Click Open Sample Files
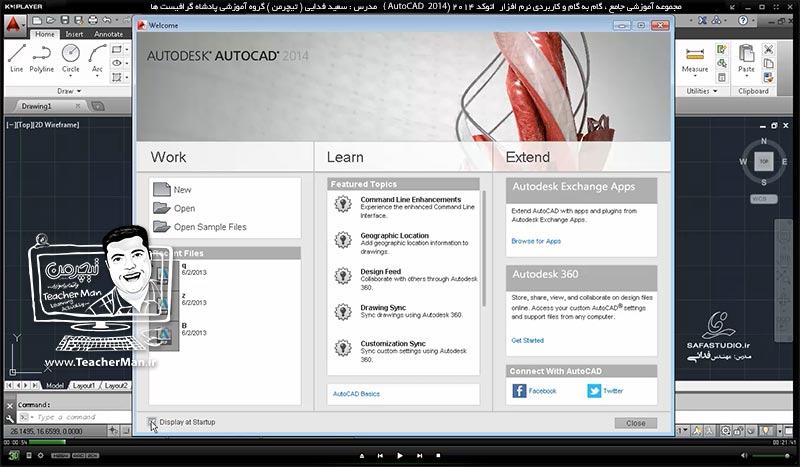This screenshot has height=467, width=800. (x=200, y=227)
